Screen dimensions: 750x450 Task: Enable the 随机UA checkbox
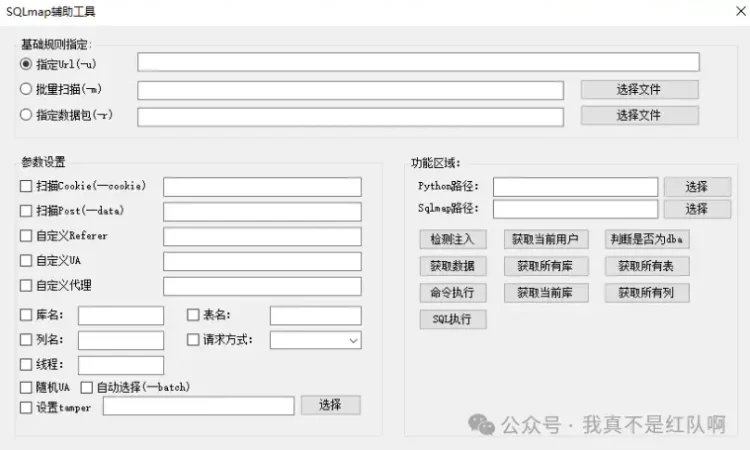pyautogui.click(x=26, y=387)
